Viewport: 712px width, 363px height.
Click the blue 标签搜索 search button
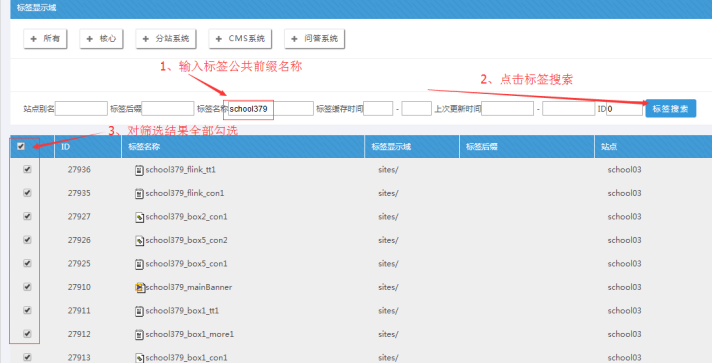pyautogui.click(x=671, y=109)
